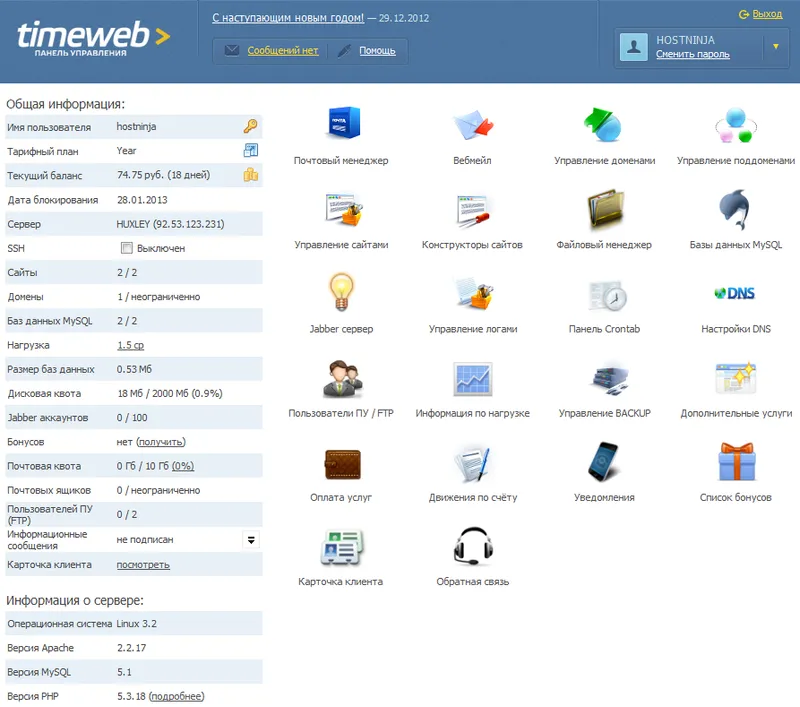
Task: Expand the HOSTNINJA account menu arrow
Action: (776, 46)
